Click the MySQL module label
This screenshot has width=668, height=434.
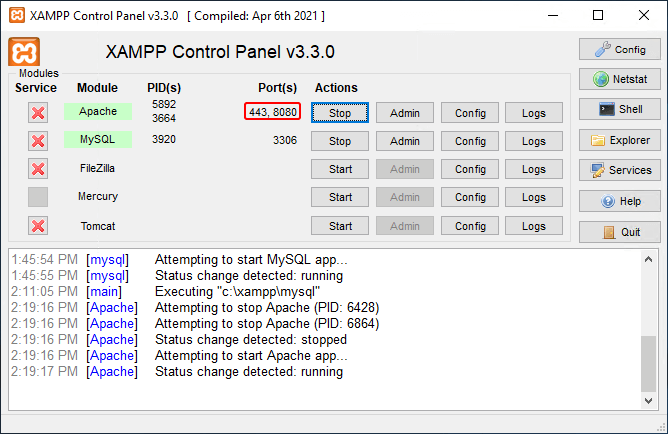click(x=98, y=140)
